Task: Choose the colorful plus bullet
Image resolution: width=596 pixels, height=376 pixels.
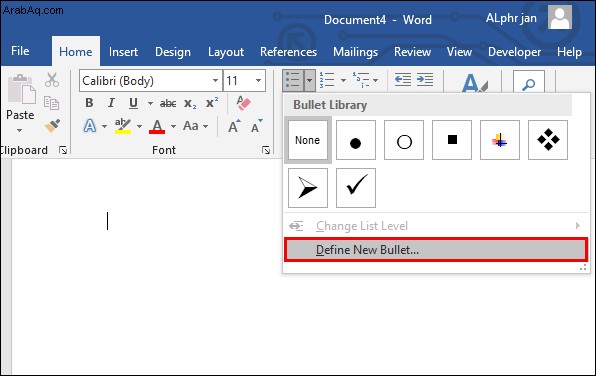Action: coord(500,140)
